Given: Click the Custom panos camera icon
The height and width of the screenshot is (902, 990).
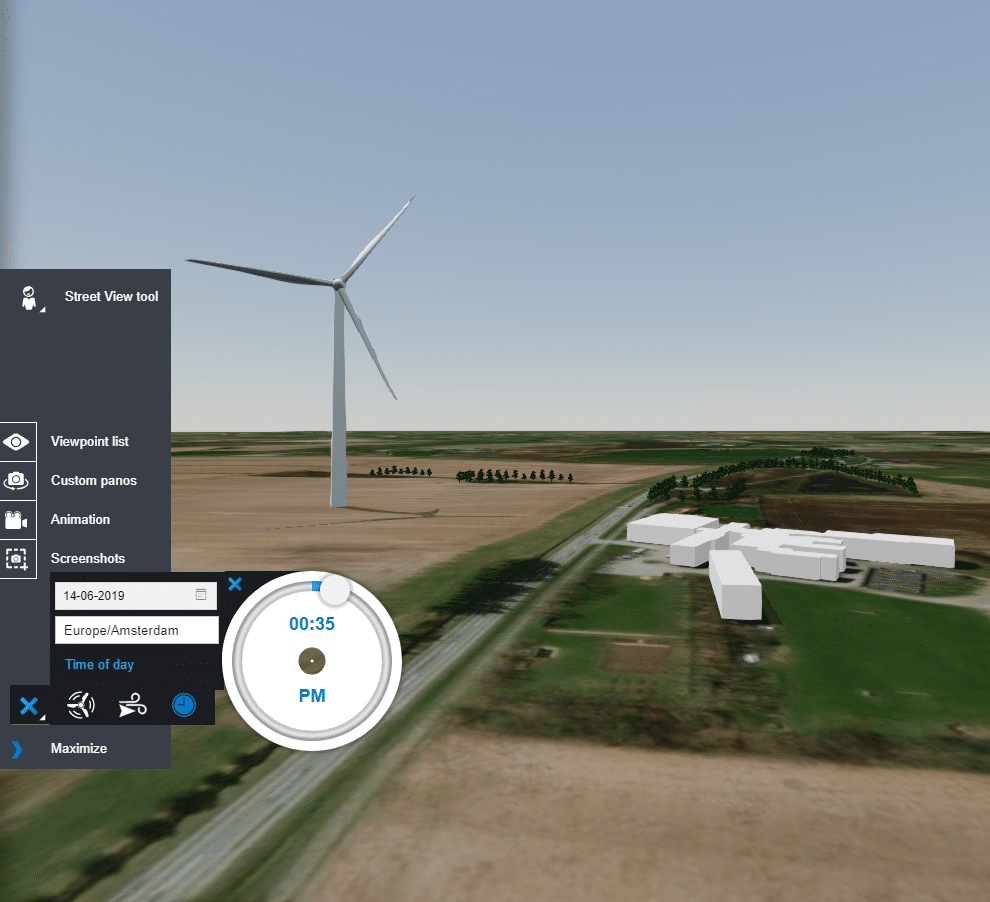Looking at the screenshot, I should [x=16, y=481].
